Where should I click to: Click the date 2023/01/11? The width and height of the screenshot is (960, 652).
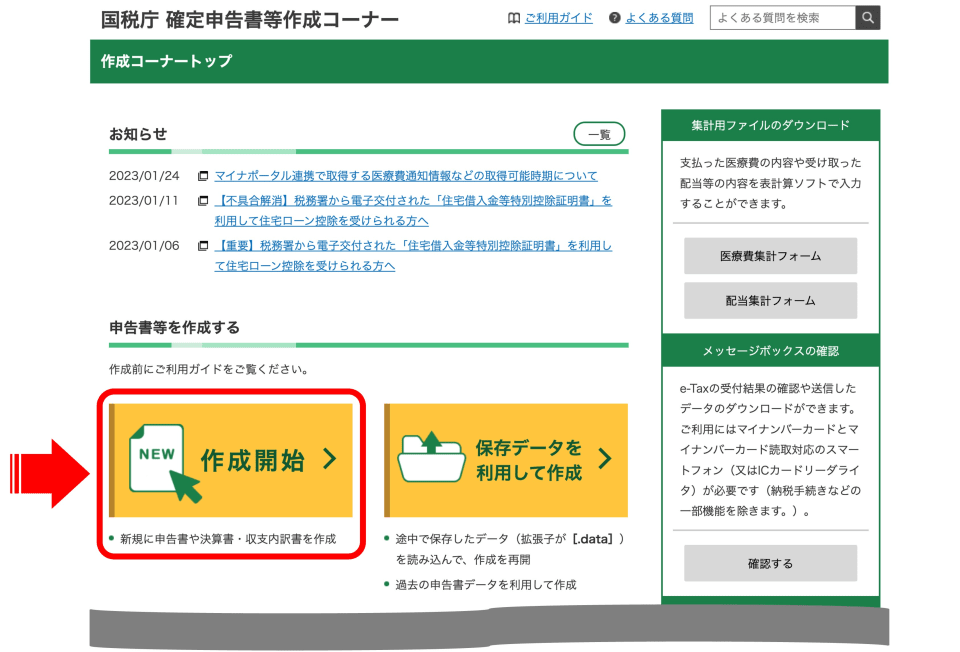(144, 201)
